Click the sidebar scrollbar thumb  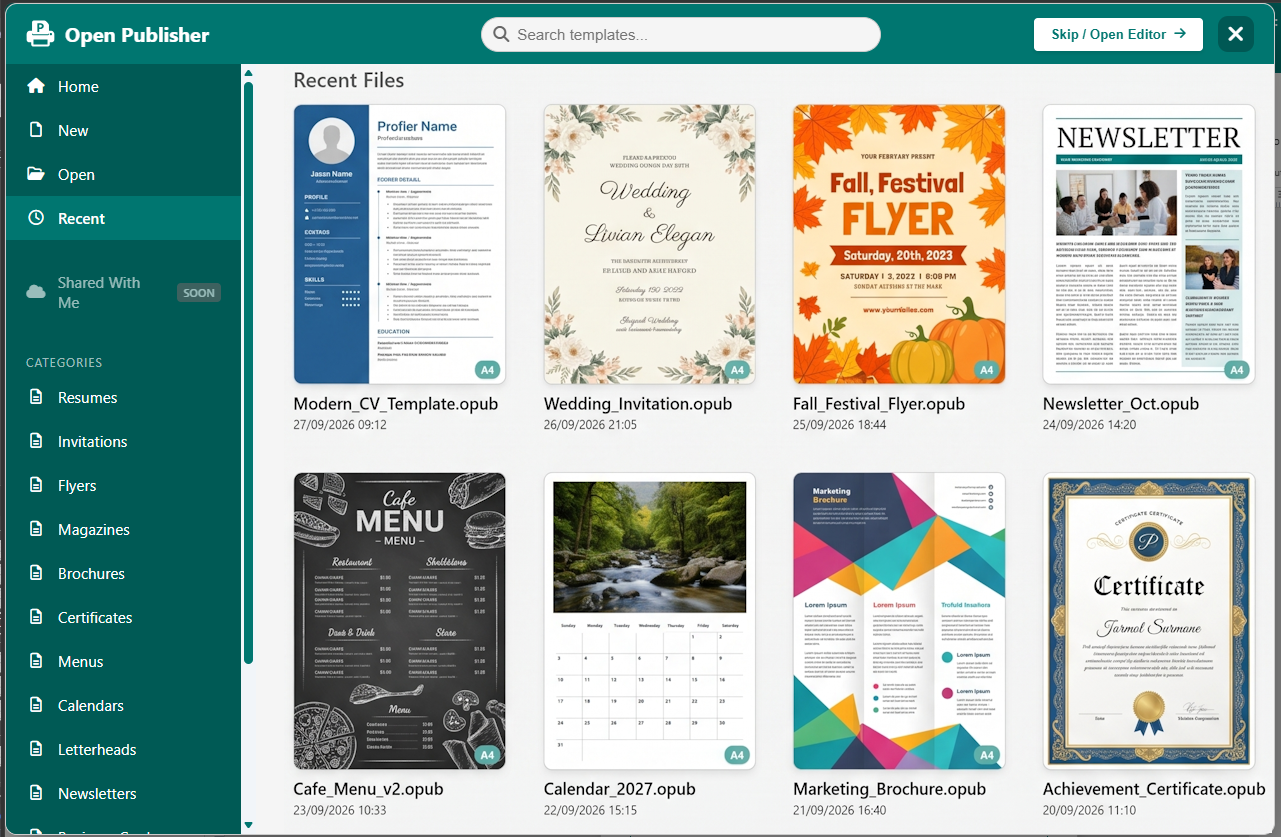pyautogui.click(x=248, y=372)
